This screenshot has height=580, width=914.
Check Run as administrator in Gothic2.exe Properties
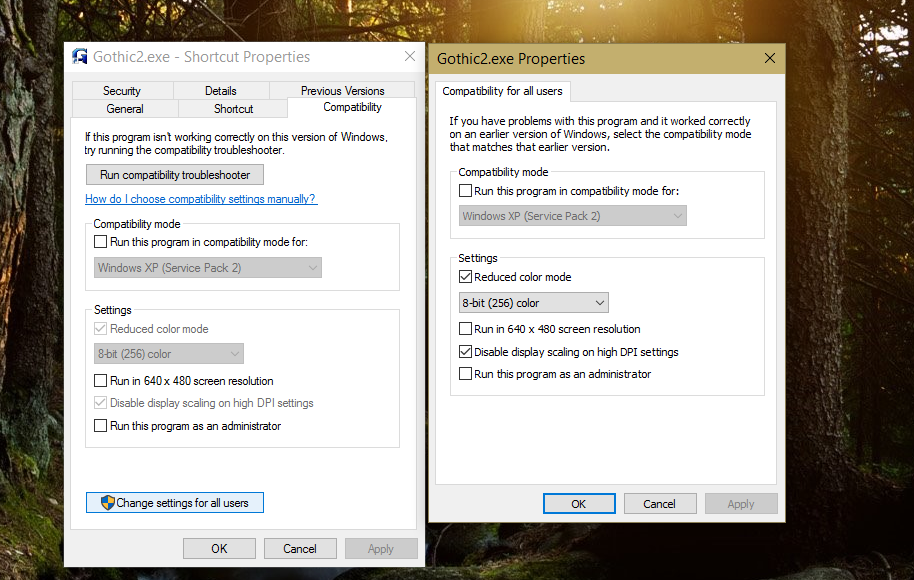(465, 374)
